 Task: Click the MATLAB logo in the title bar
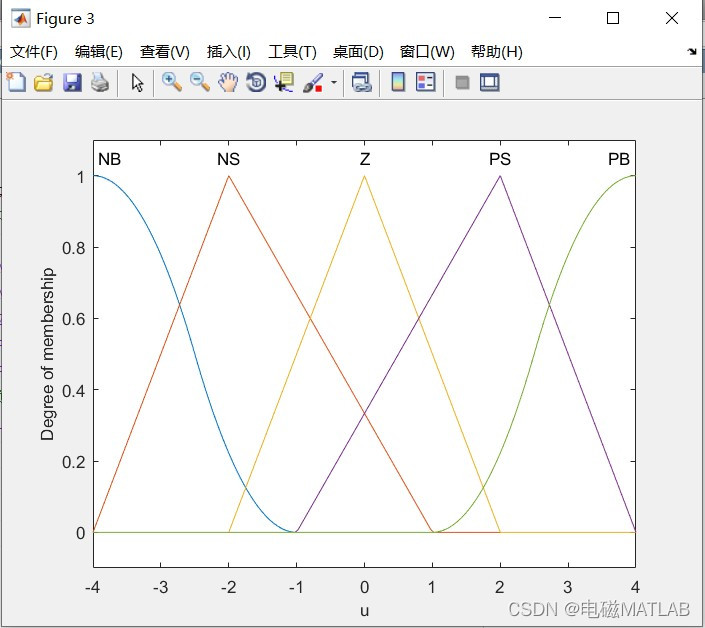[x=21, y=18]
